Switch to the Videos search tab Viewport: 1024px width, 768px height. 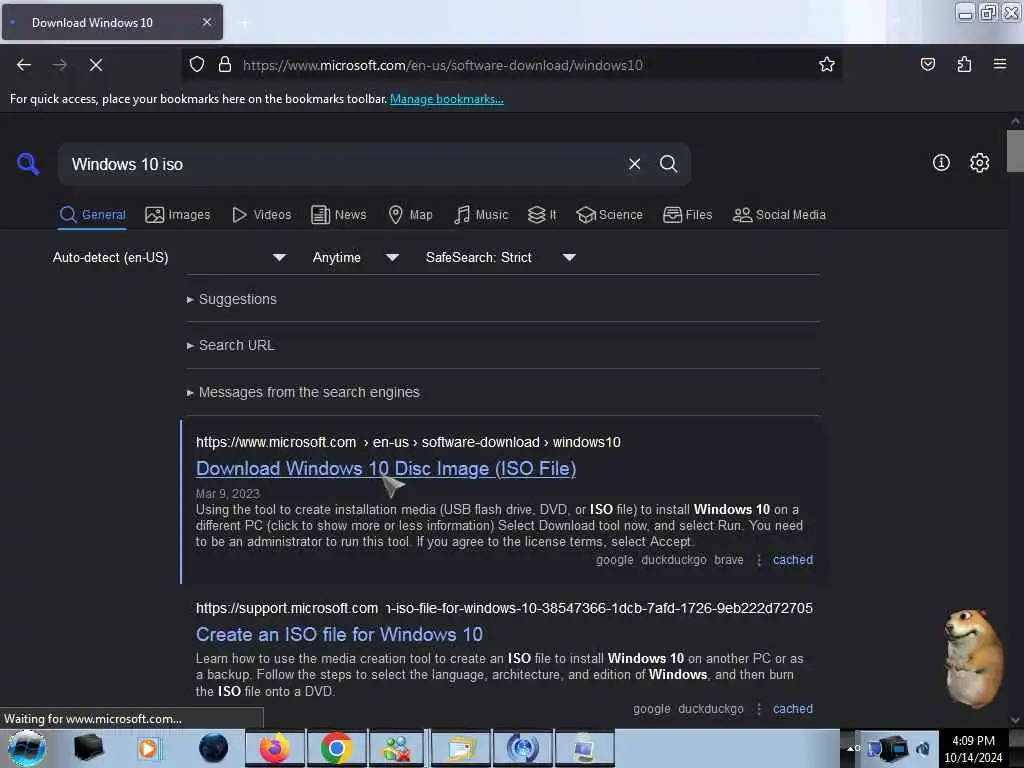coord(261,215)
